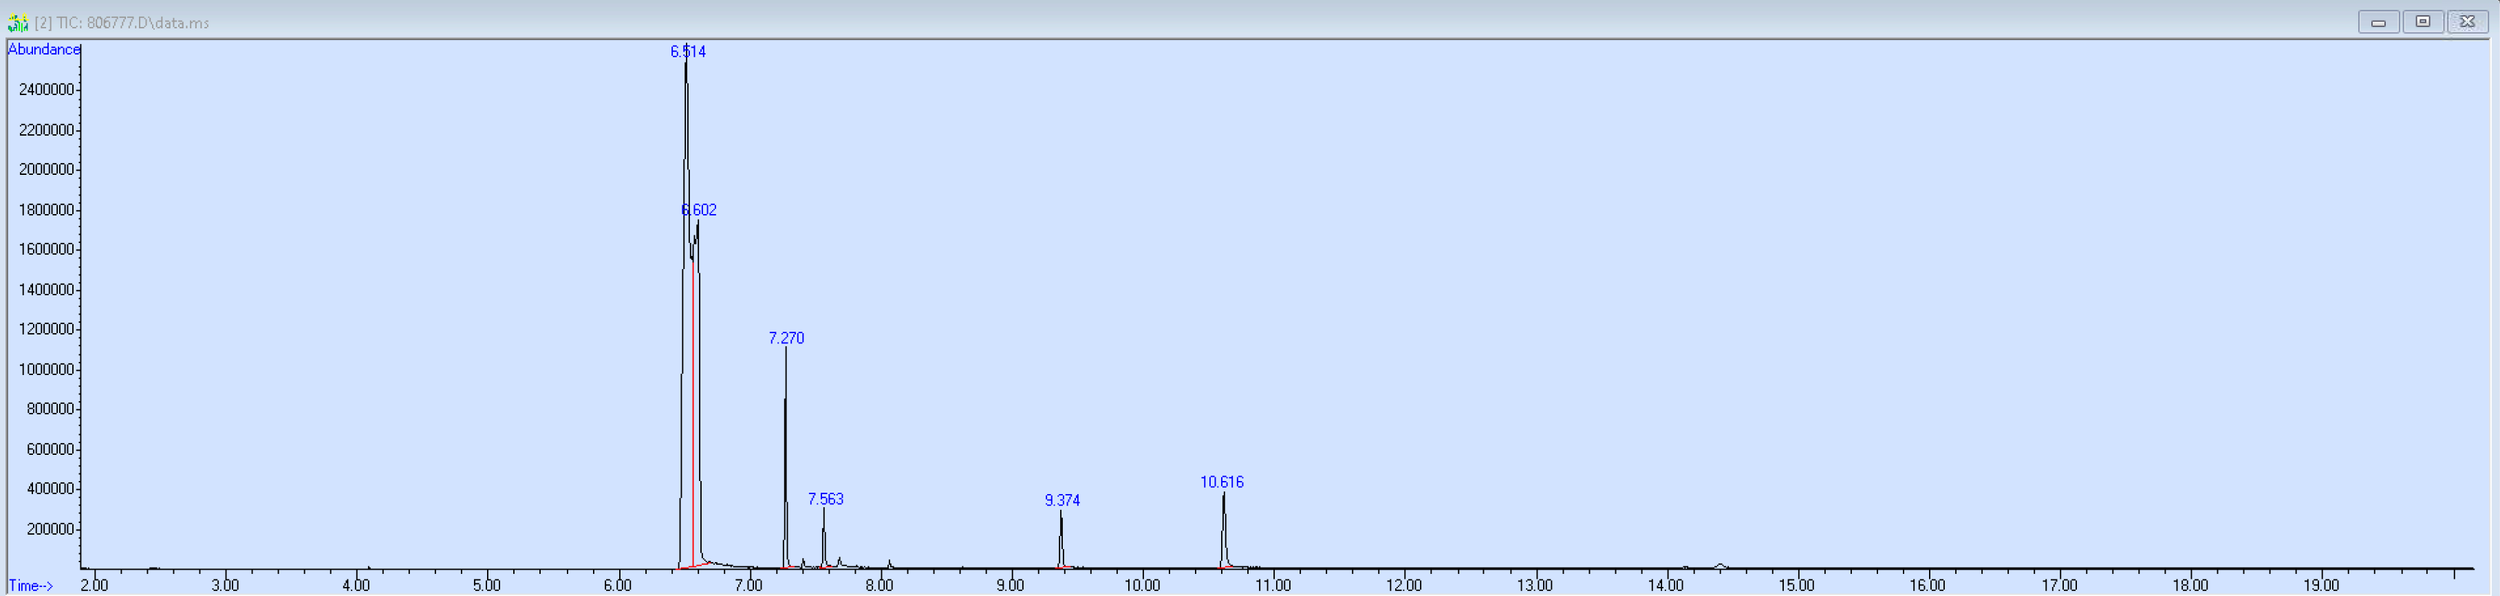Click the Abundance axis label
This screenshot has height=596, width=2500.
tap(43, 50)
